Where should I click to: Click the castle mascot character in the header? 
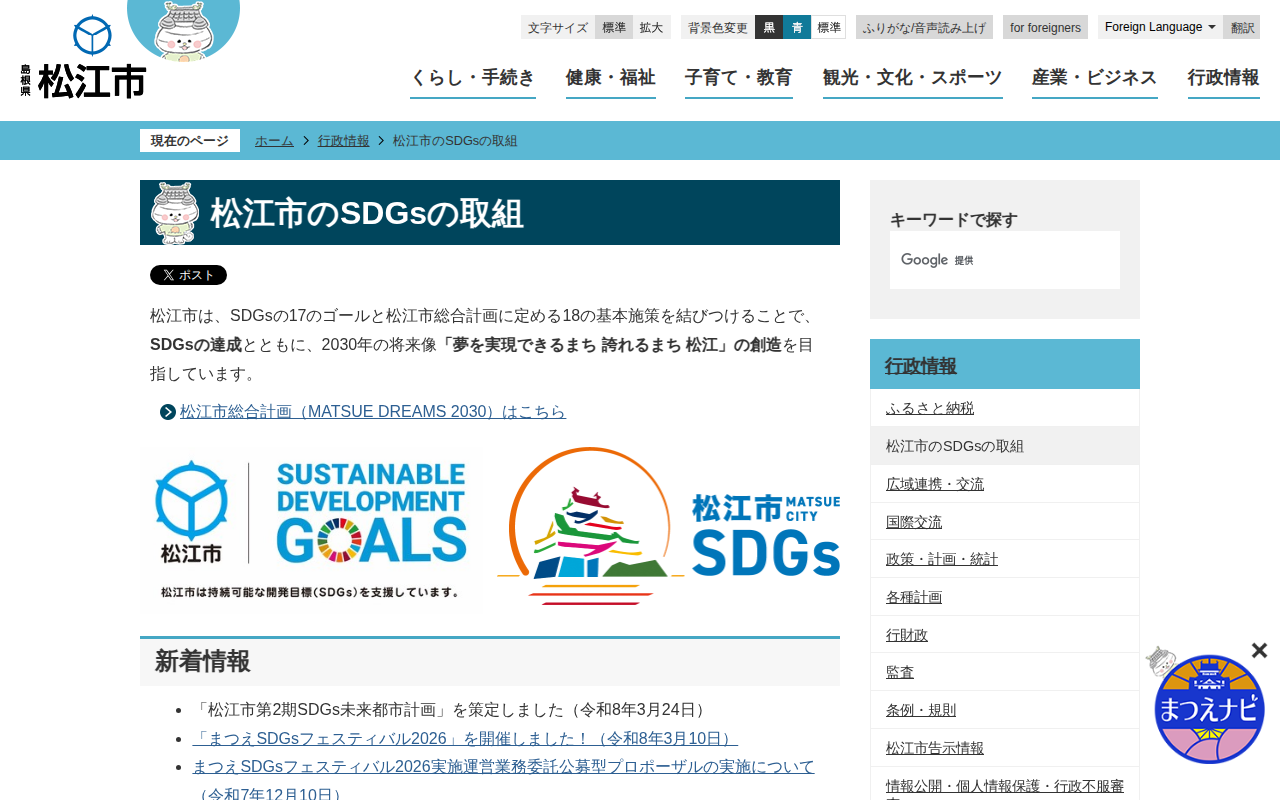click(184, 30)
